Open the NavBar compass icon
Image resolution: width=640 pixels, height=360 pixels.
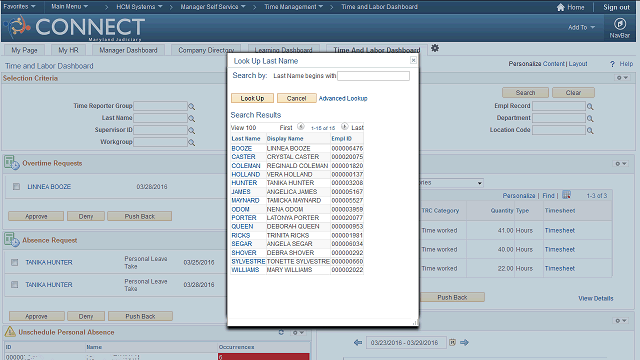pos(620,24)
